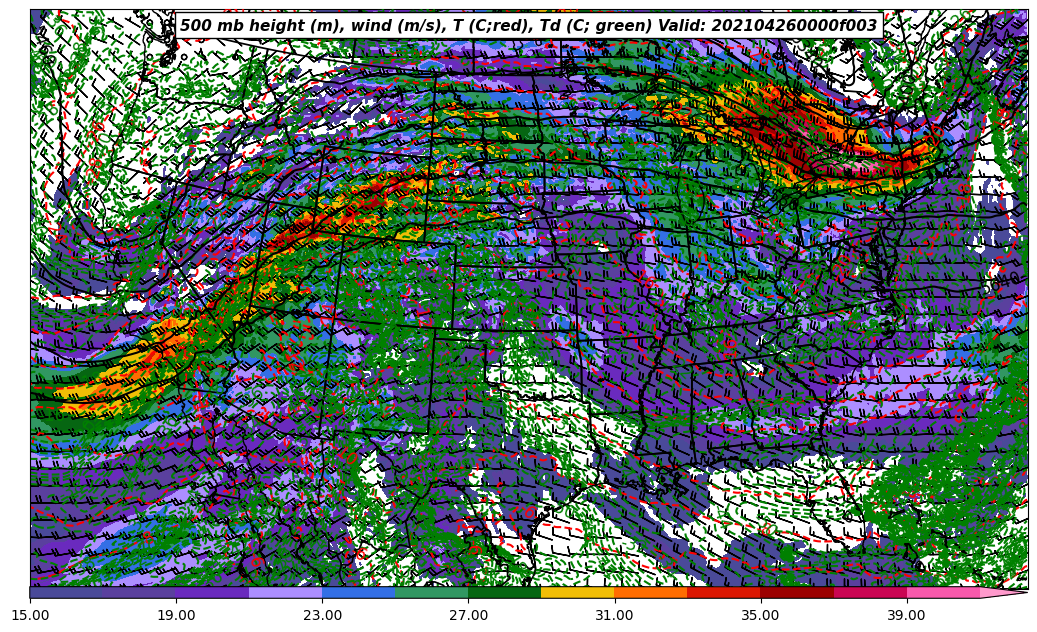Viewport: 1037px width, 632px height.
Task: Pick the dark red colorbar segment
Action: click(x=797, y=592)
